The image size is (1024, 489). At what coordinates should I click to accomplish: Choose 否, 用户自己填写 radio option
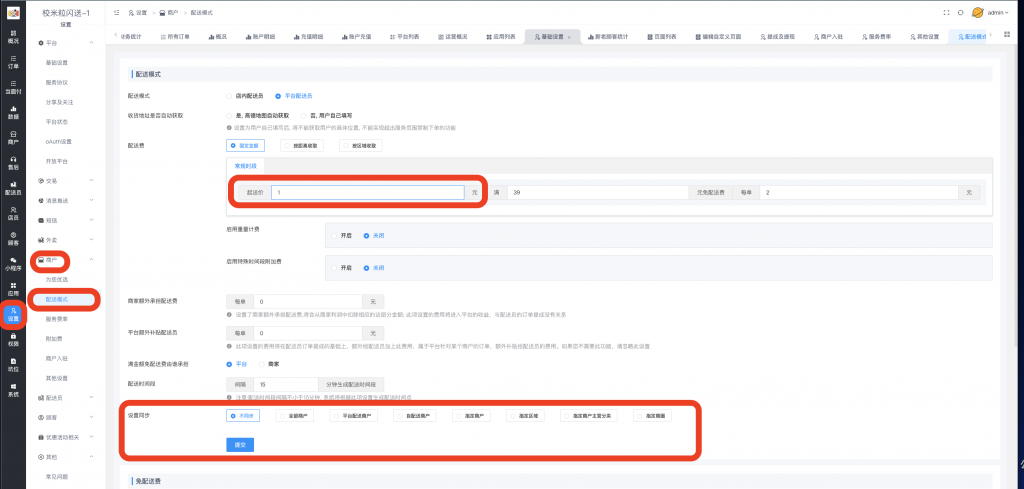coord(304,116)
